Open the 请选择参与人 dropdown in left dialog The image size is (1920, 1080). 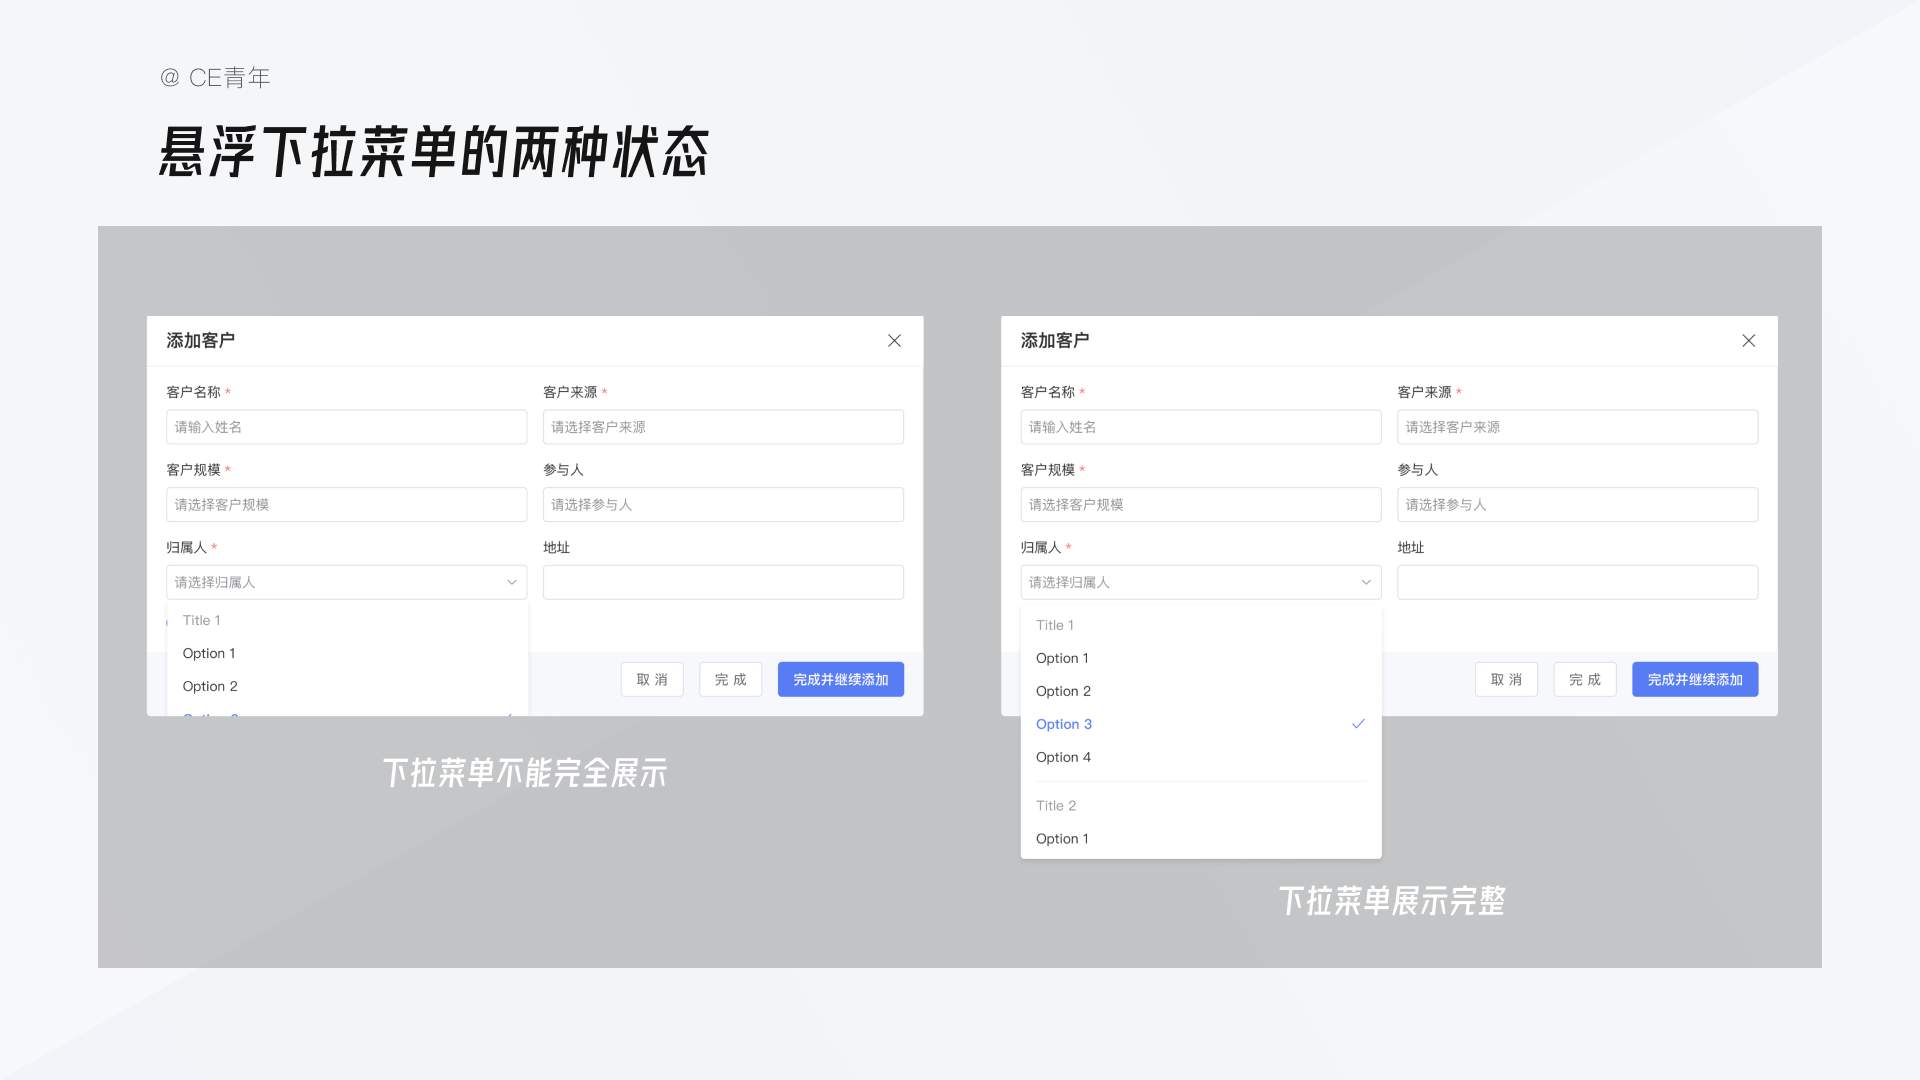click(722, 504)
